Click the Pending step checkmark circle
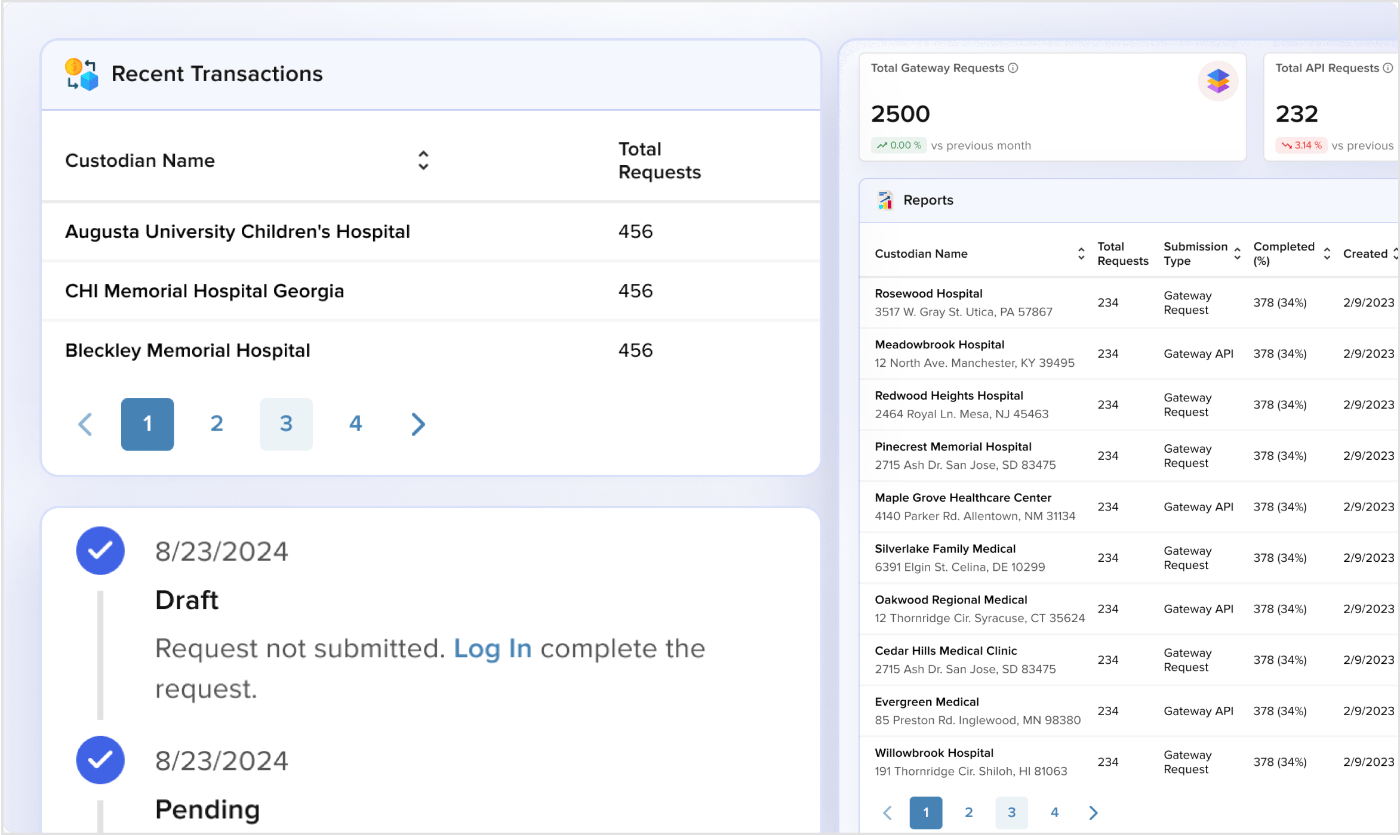The width and height of the screenshot is (1400, 835). click(100, 760)
